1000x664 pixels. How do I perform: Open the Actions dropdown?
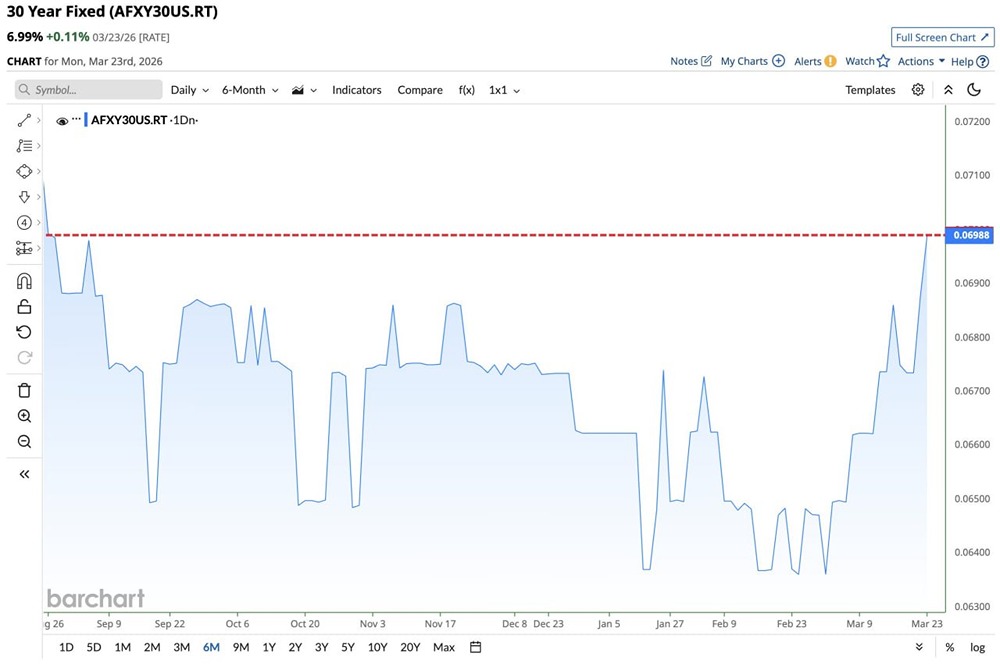point(921,61)
